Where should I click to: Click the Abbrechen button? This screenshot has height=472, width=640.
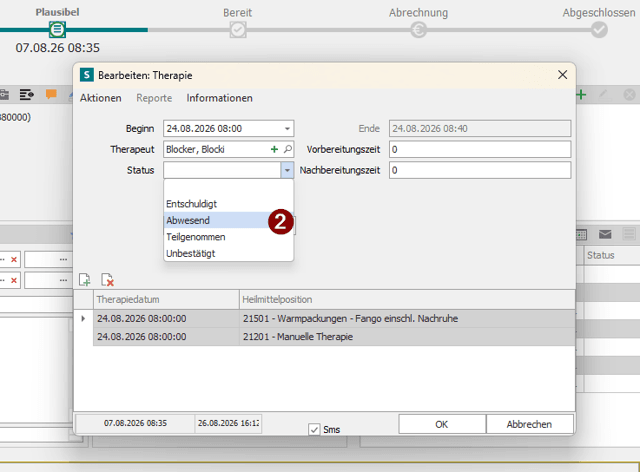[x=530, y=424]
